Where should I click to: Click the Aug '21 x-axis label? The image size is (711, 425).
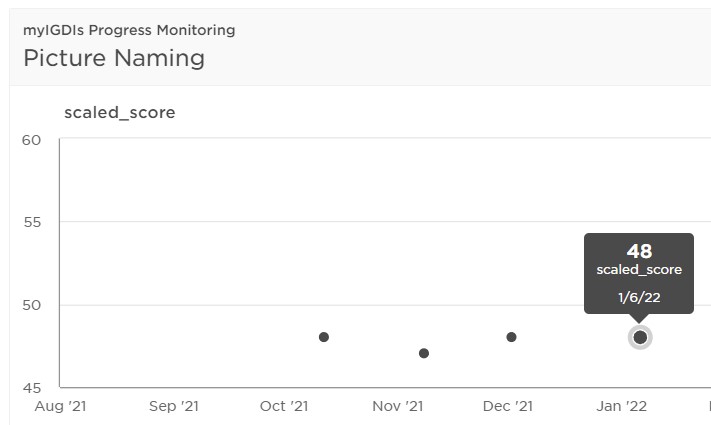coord(60,406)
